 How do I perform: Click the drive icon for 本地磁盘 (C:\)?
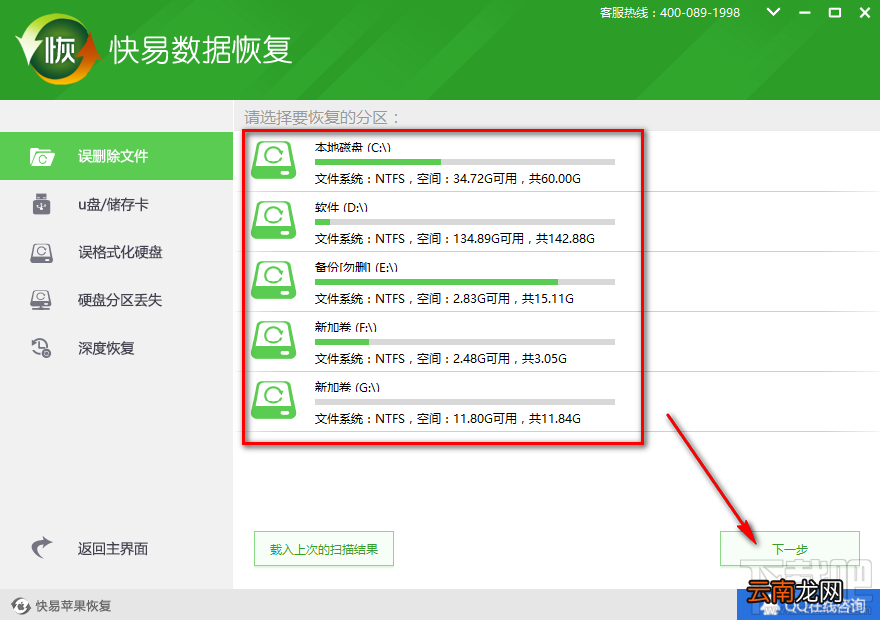[273, 160]
